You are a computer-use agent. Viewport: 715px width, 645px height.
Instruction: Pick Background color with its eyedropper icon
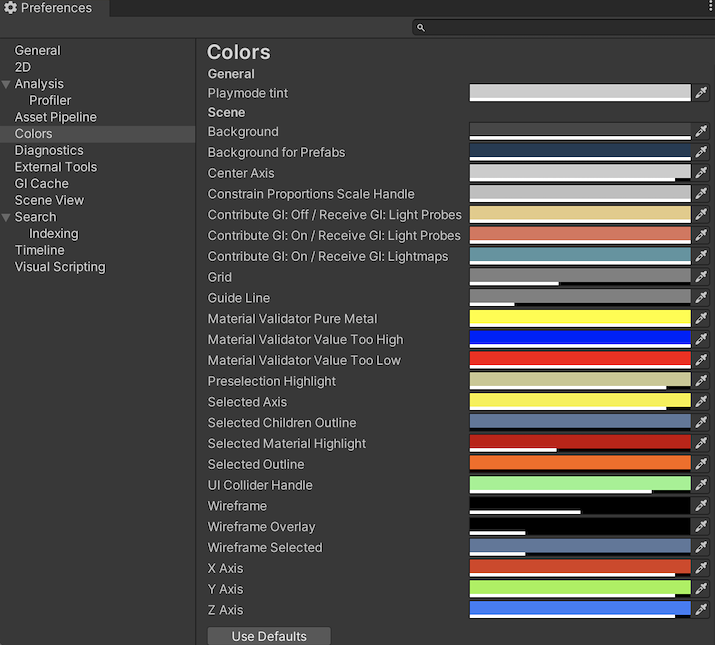[701, 131]
